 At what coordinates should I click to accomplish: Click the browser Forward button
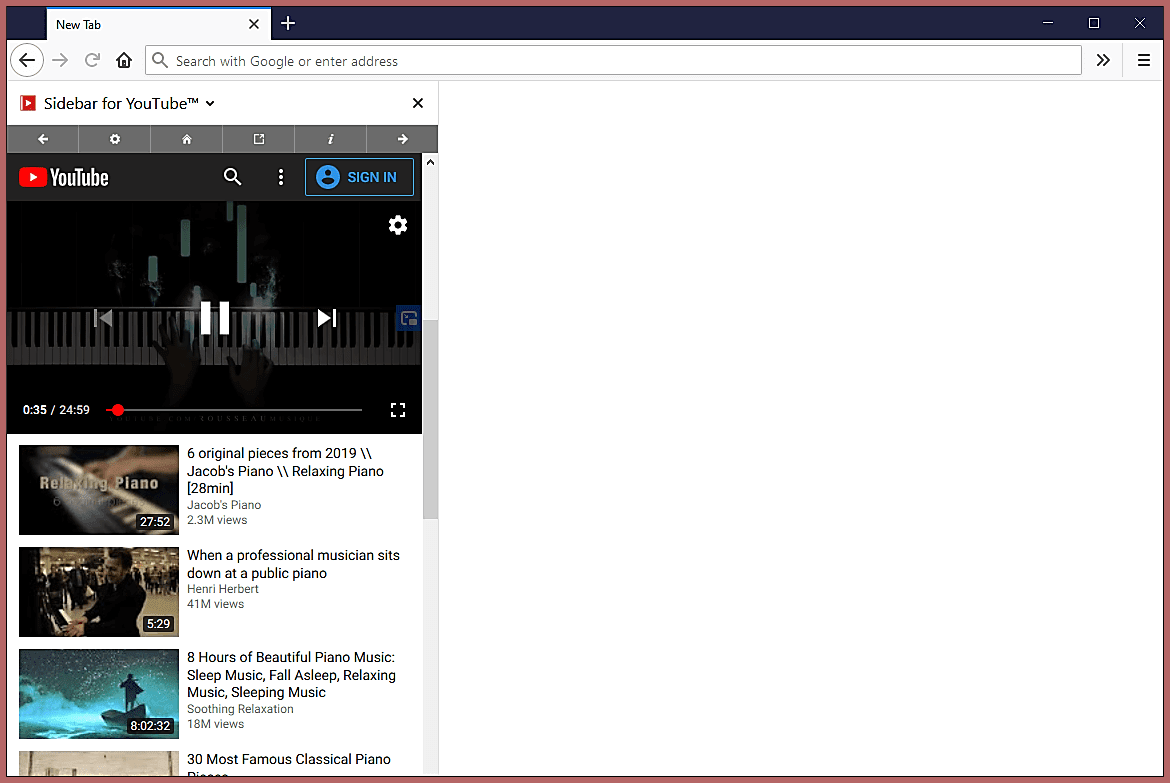pos(60,60)
